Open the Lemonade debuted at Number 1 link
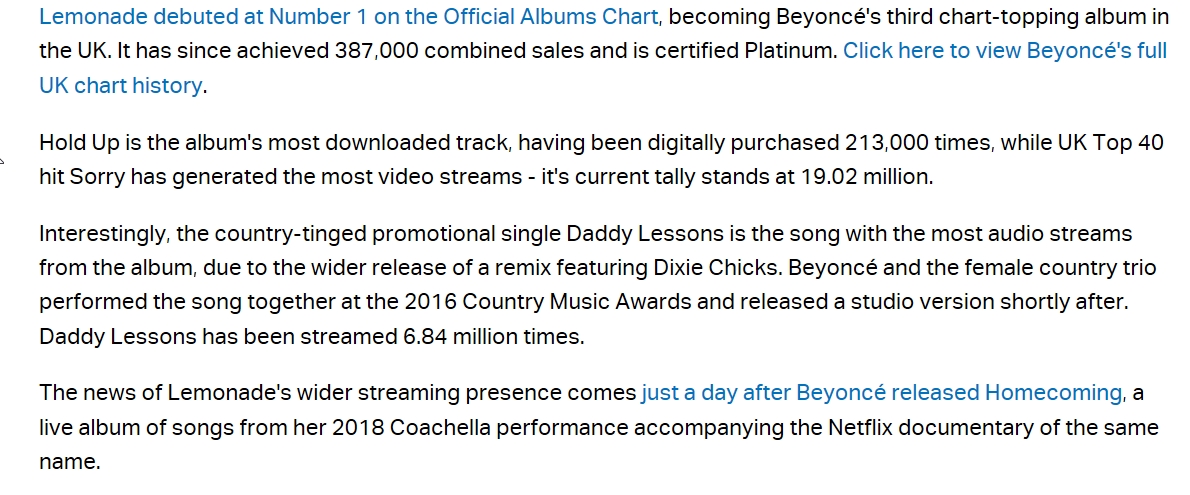Viewport: 1190px width, 495px height. (348, 17)
